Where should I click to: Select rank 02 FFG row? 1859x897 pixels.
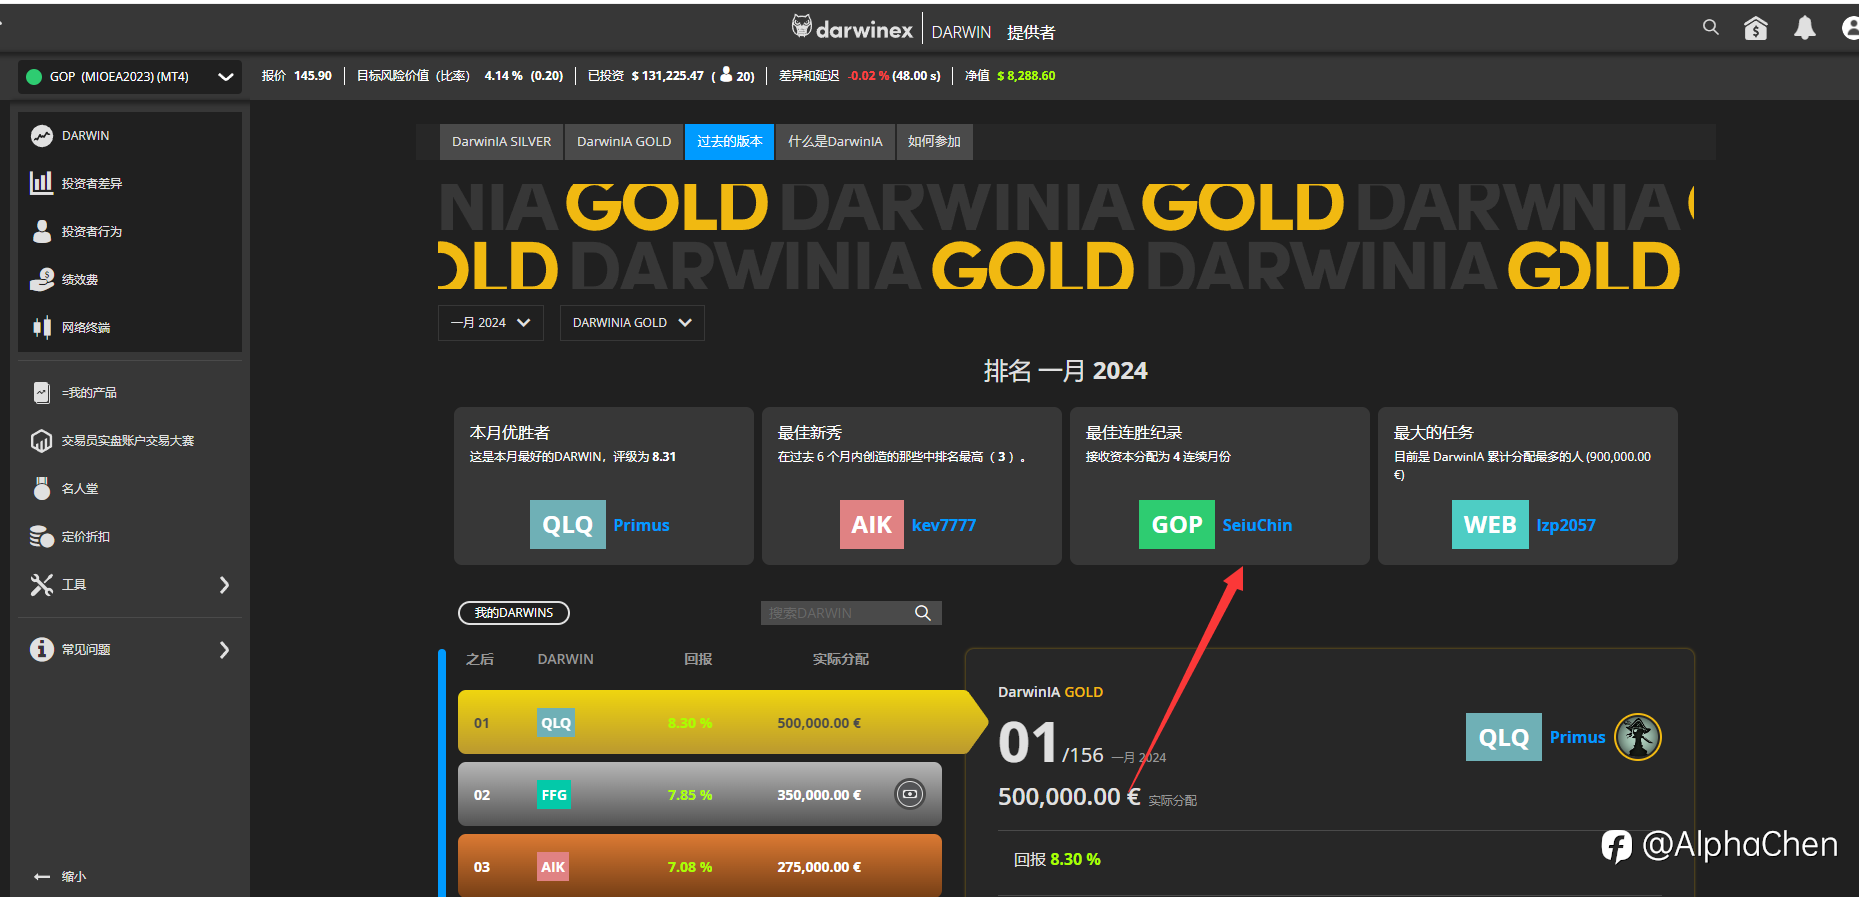tap(700, 794)
